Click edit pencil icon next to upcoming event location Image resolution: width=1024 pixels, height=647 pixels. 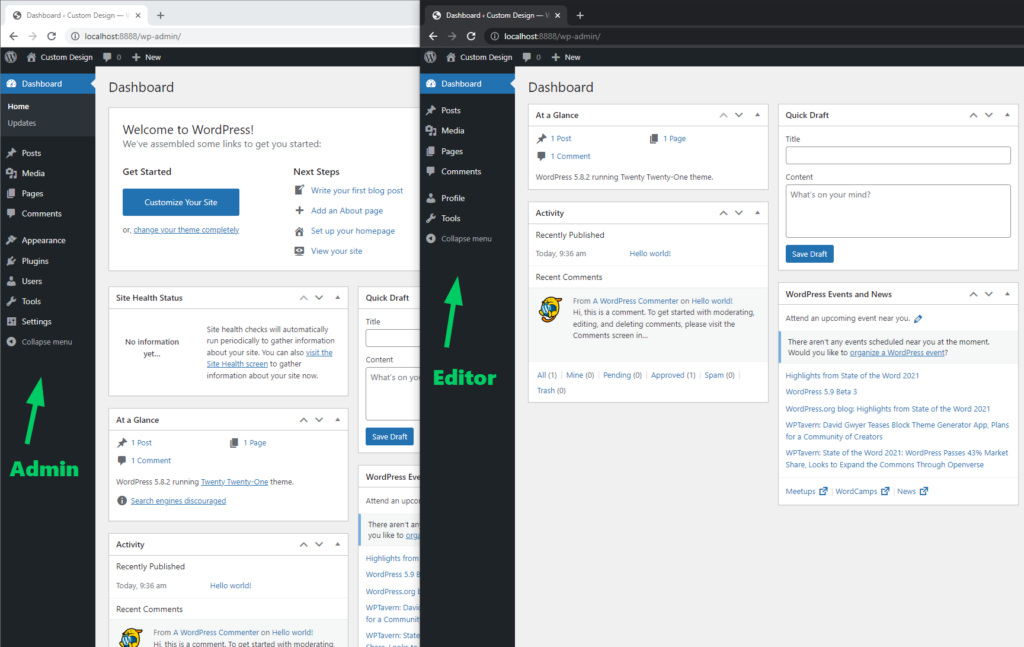[x=918, y=319]
